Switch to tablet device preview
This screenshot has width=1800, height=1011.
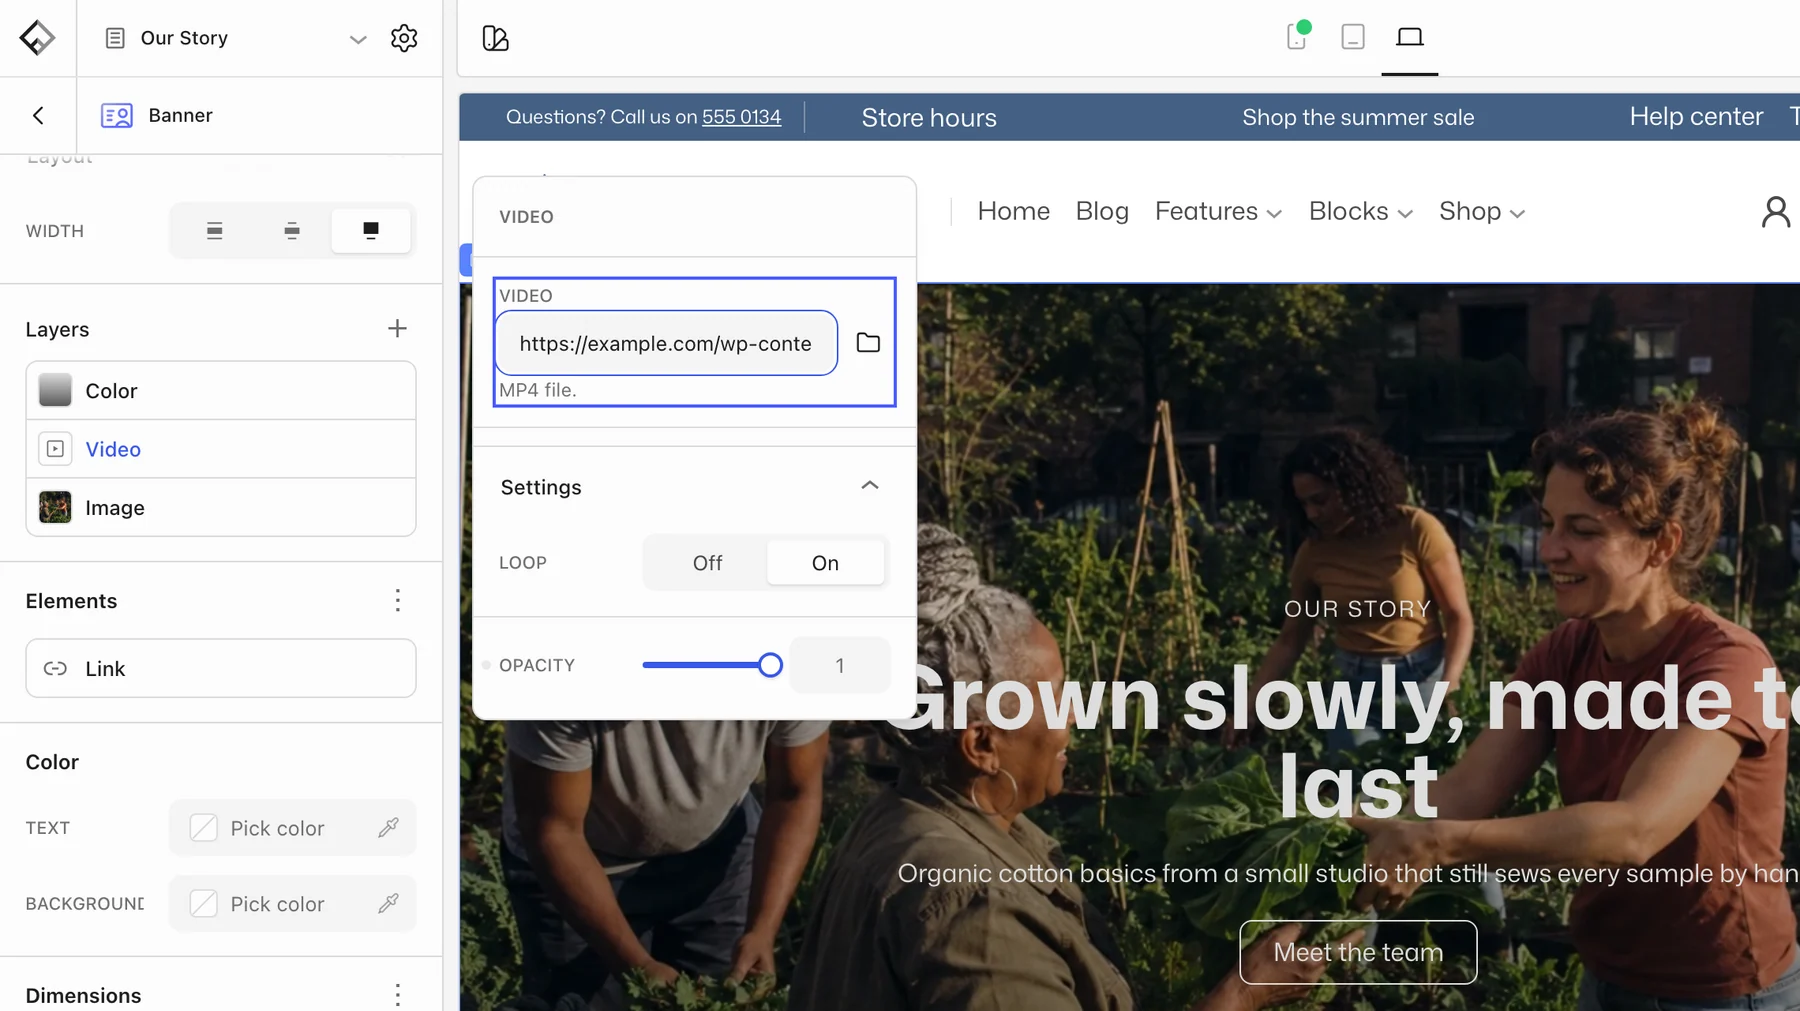click(x=1353, y=37)
